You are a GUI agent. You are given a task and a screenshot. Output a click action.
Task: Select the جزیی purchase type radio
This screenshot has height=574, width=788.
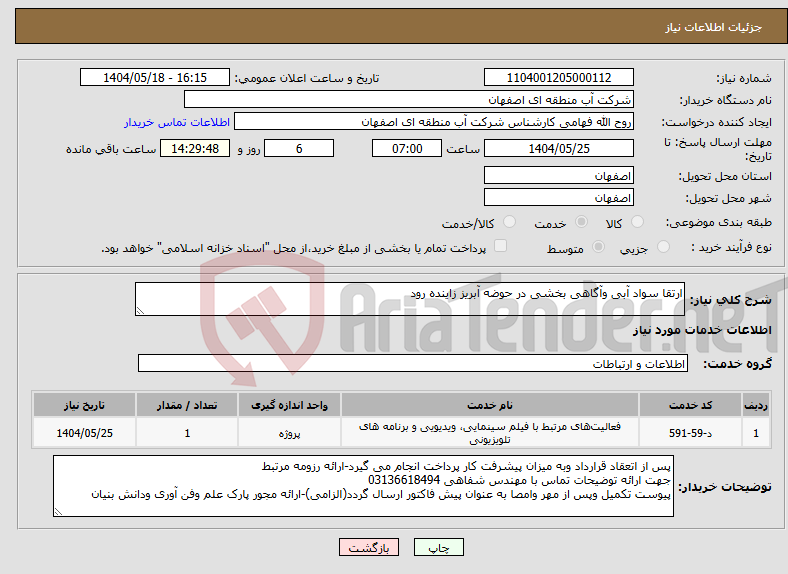(x=663, y=246)
